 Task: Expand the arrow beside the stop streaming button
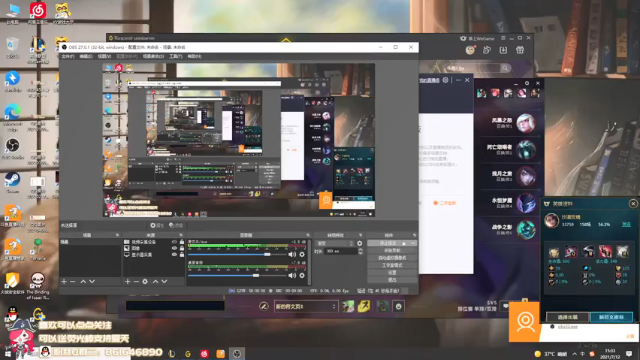[x=413, y=243]
